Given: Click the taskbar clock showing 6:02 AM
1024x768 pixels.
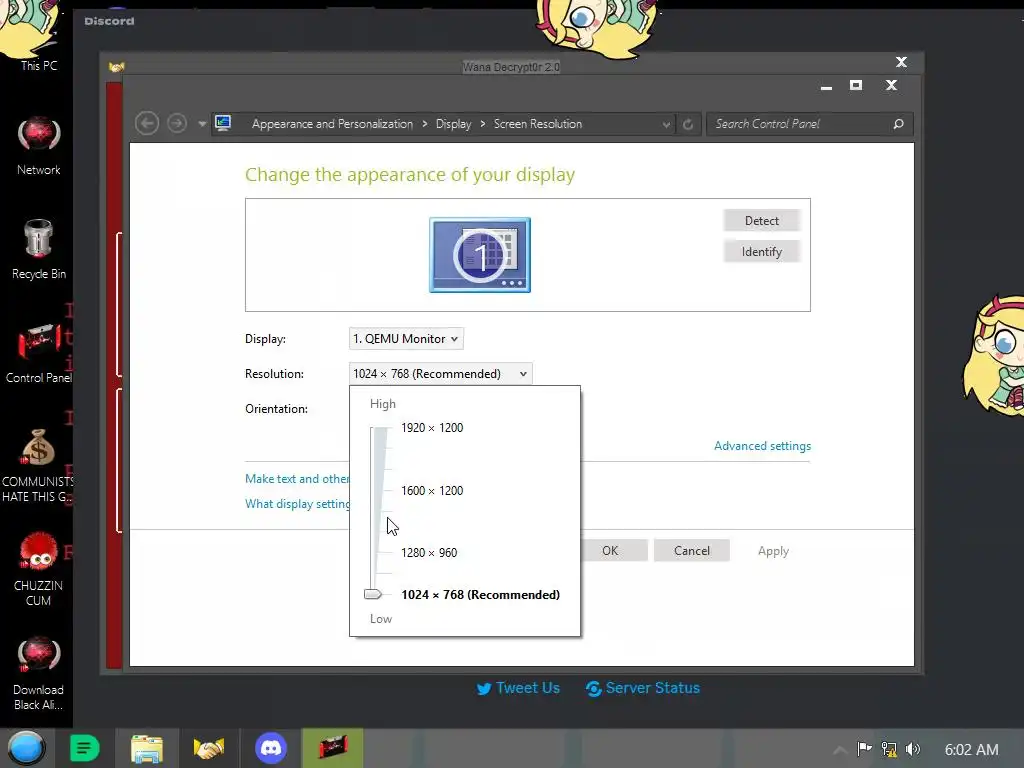Looking at the screenshot, I should pyautogui.click(x=971, y=750).
